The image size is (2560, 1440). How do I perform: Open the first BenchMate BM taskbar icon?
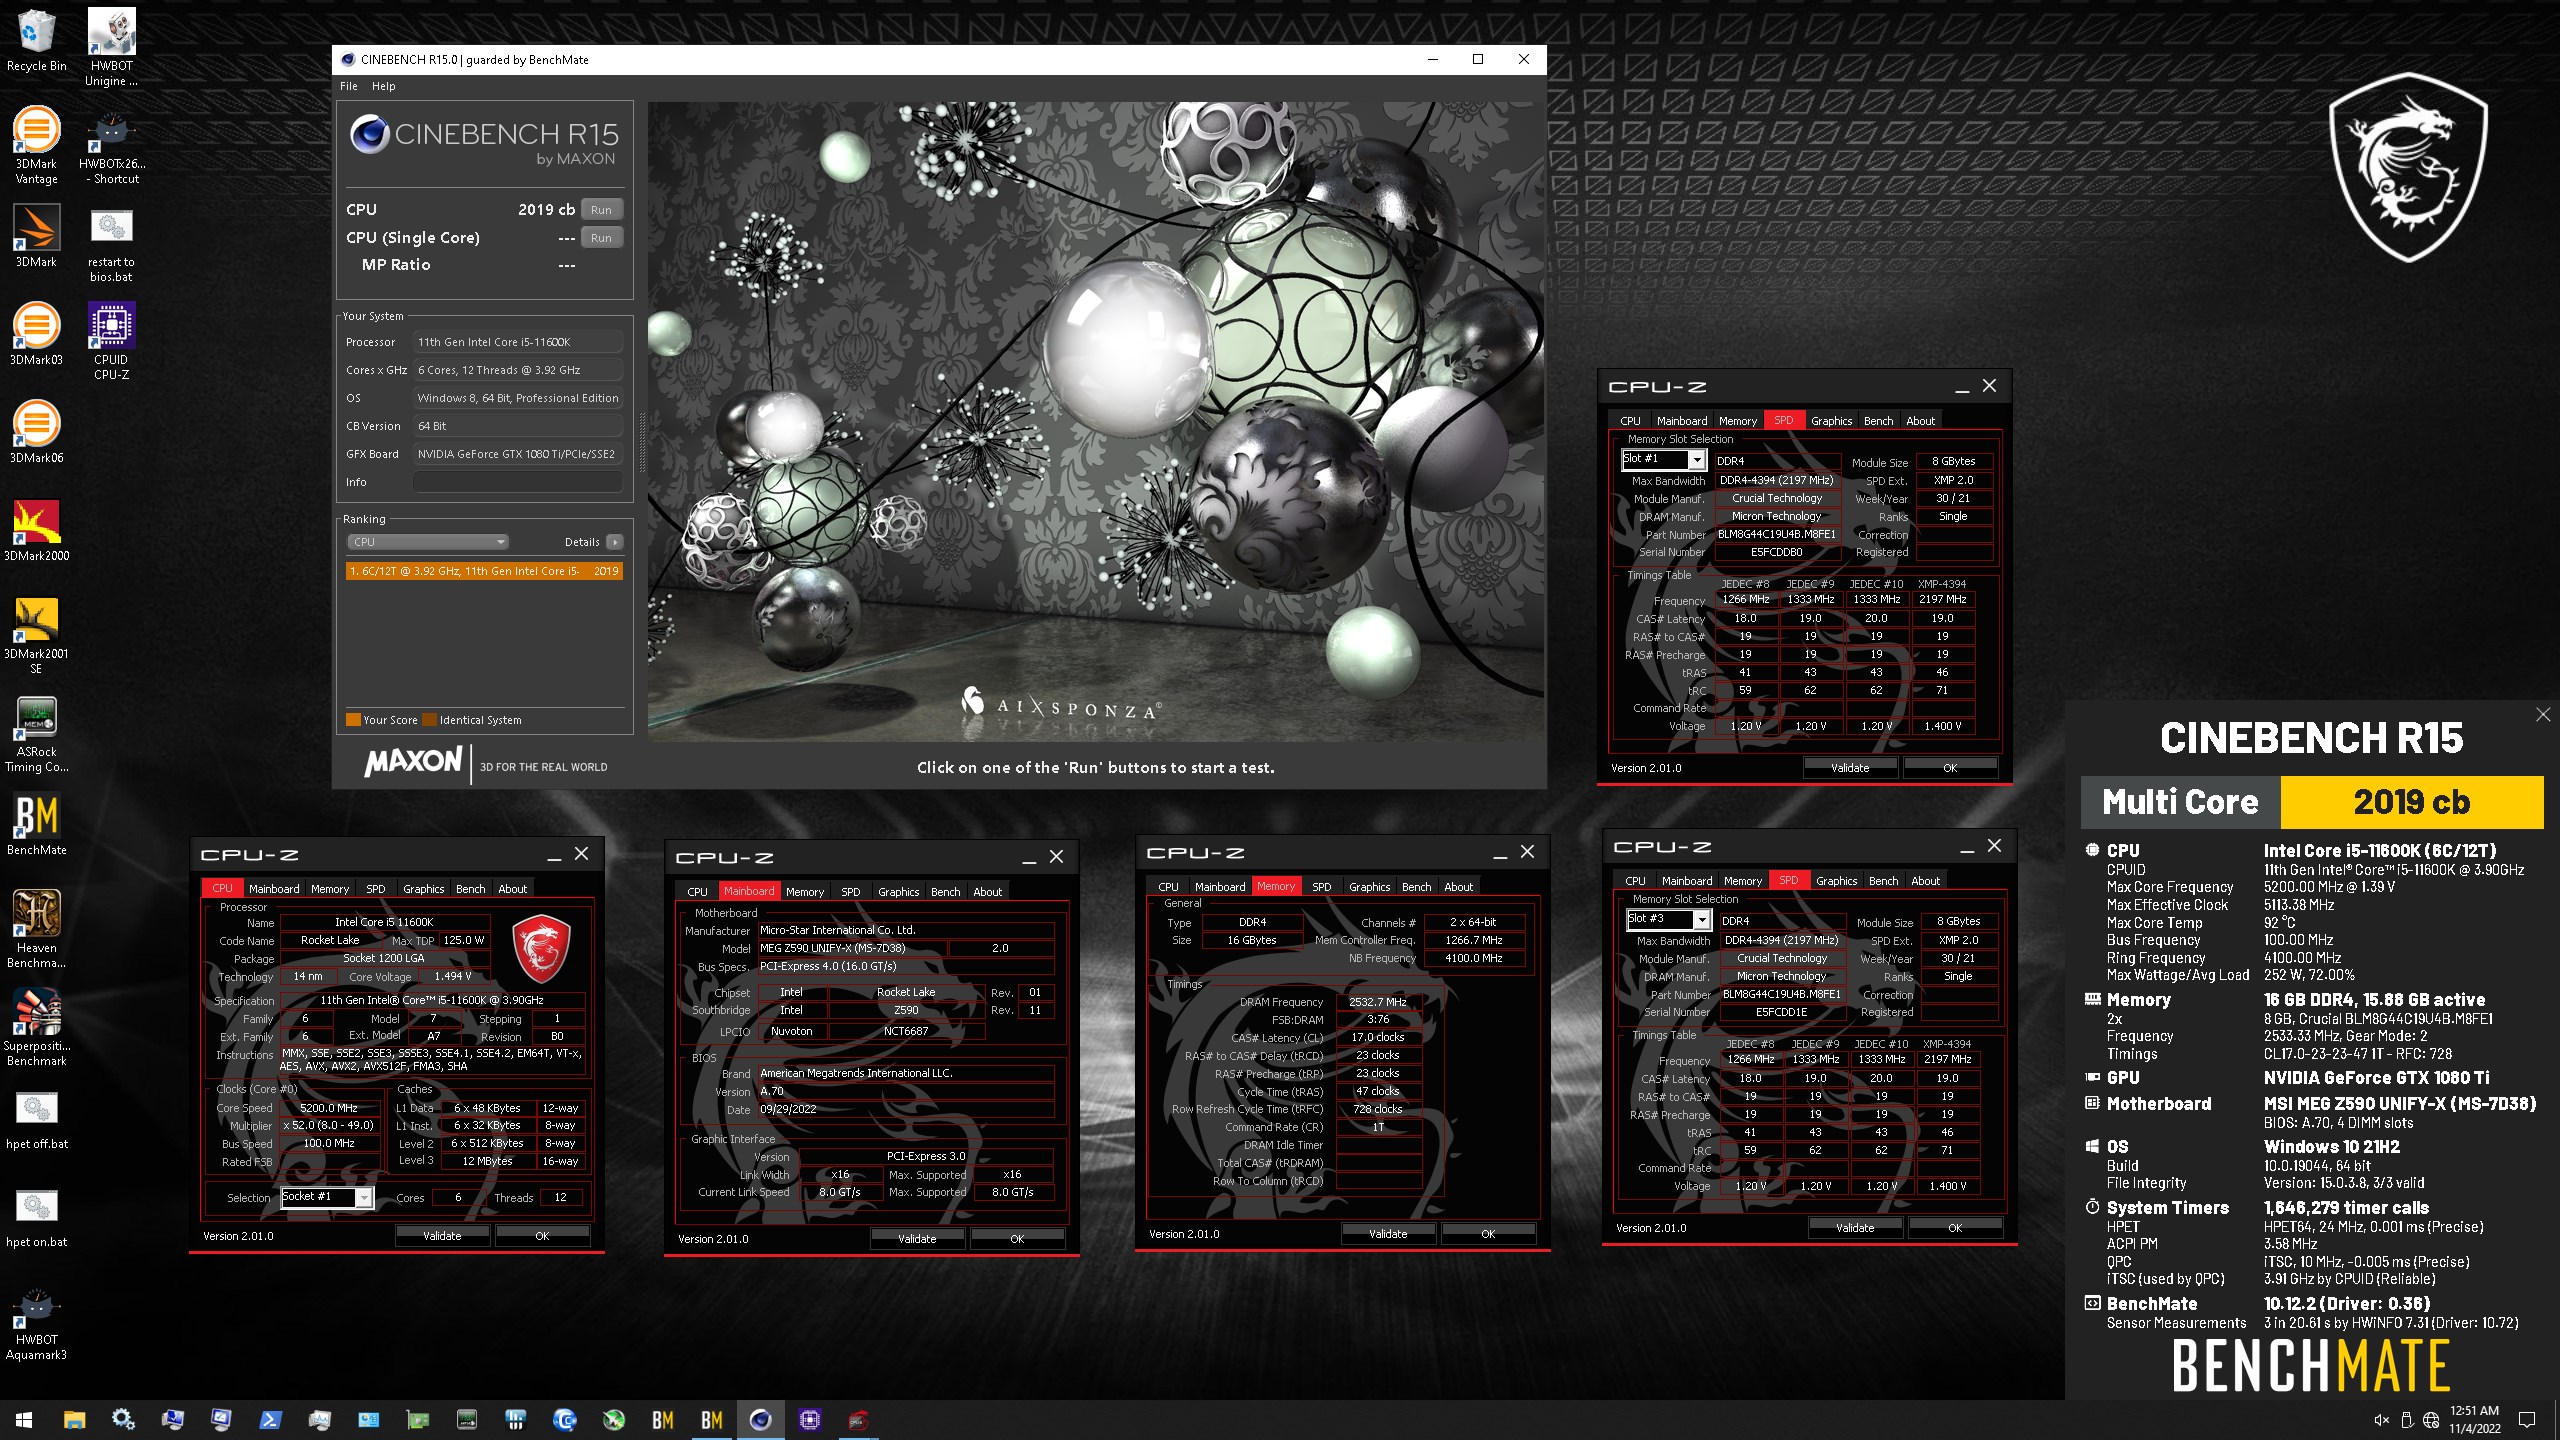click(662, 1419)
